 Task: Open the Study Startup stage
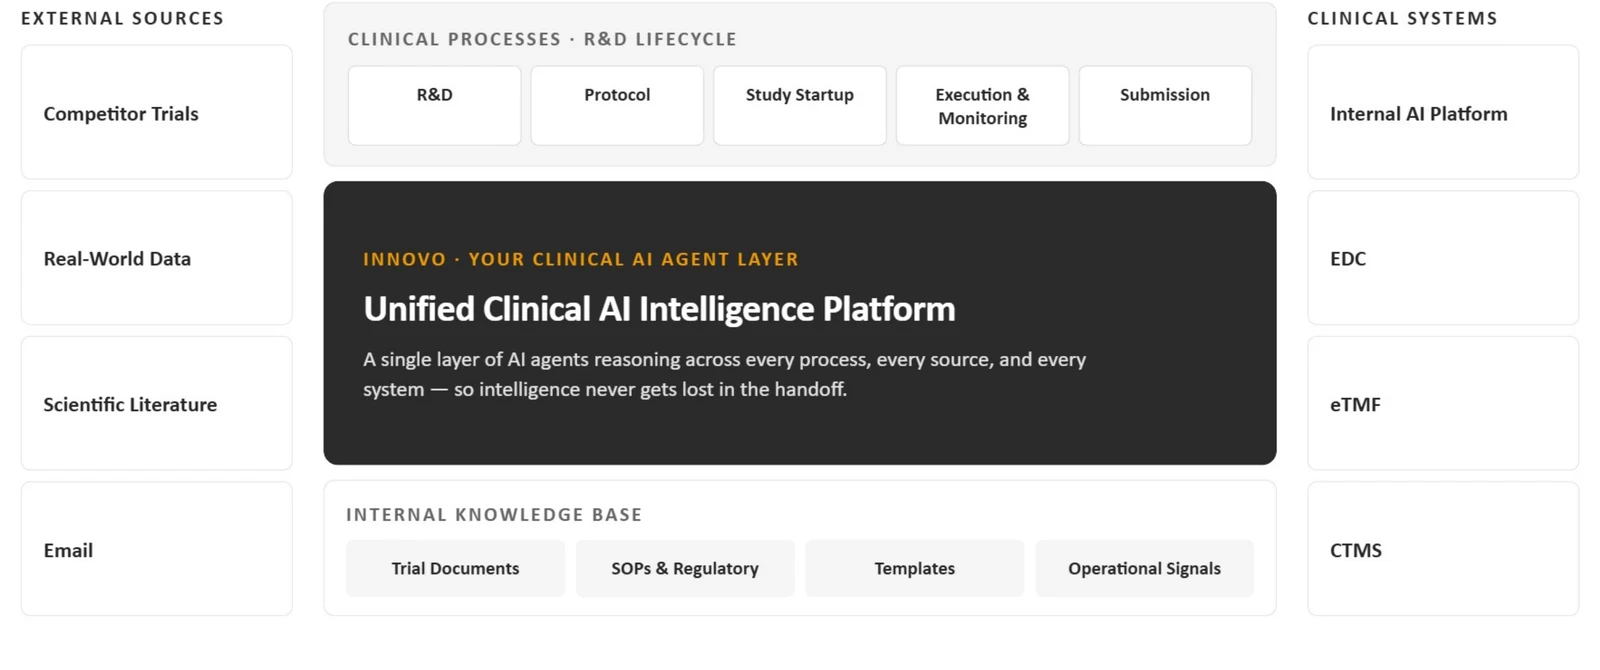point(800,106)
